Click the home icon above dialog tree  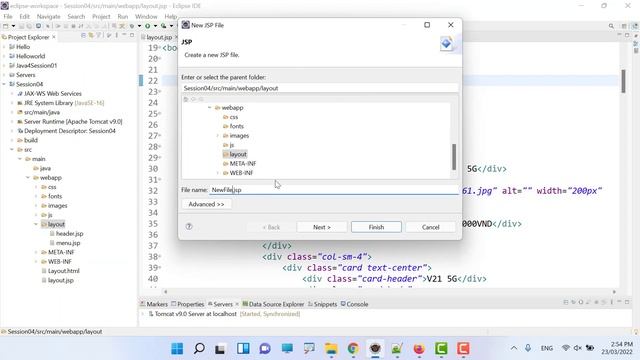[186, 99]
